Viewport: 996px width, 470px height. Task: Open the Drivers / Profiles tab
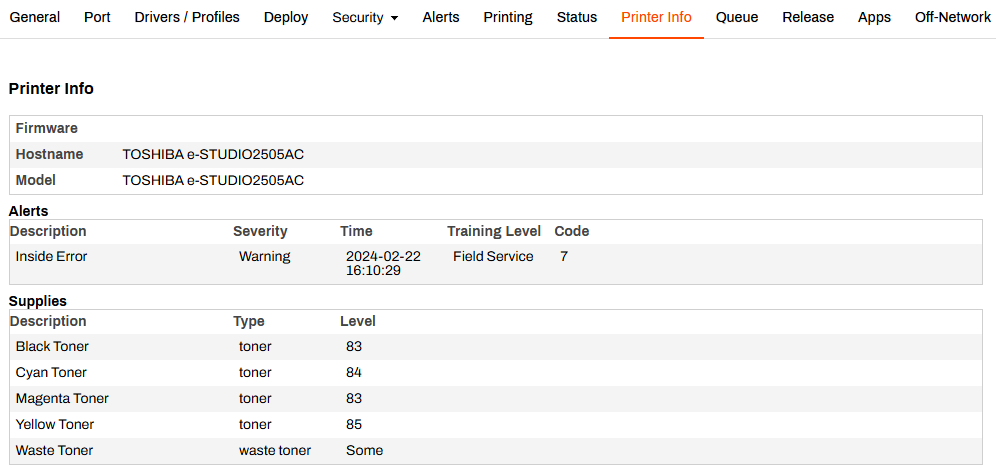tap(187, 18)
